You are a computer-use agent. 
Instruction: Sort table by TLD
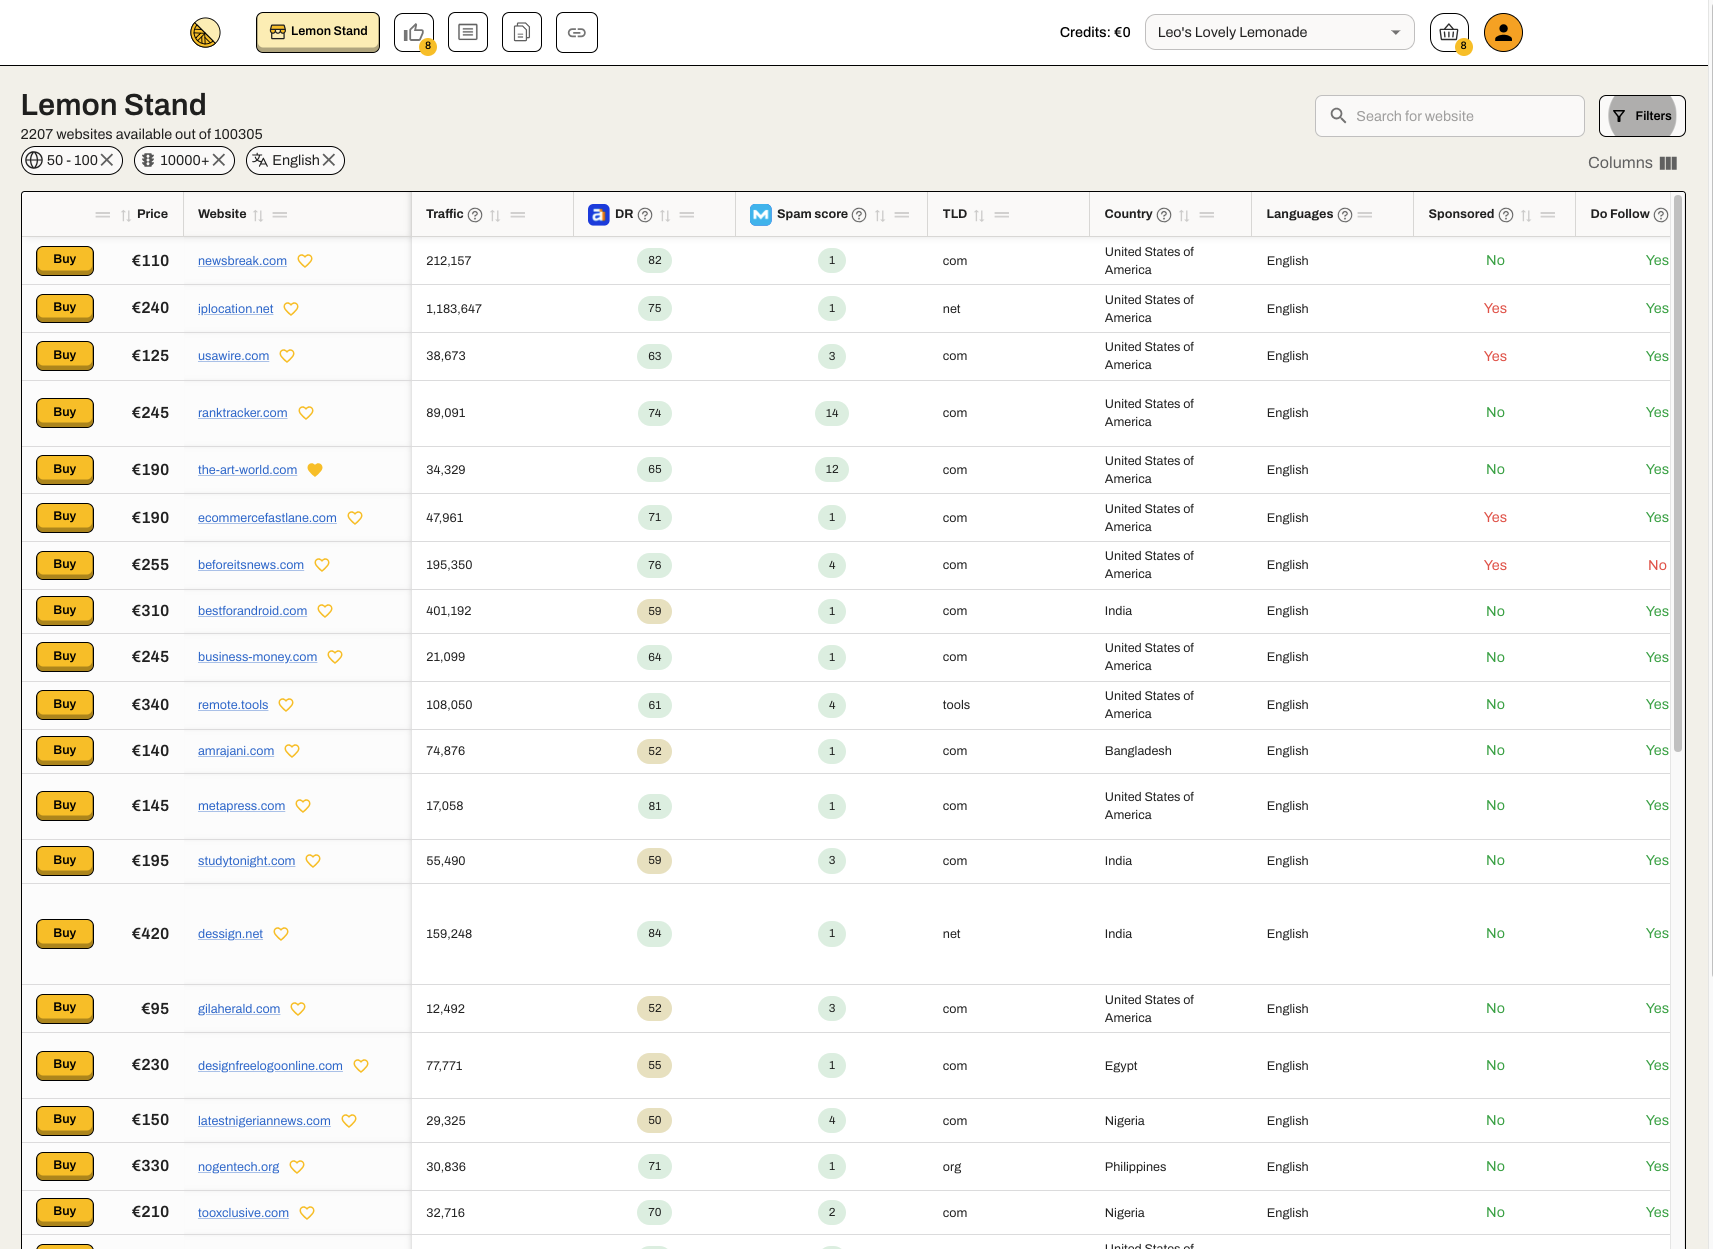click(x=979, y=215)
